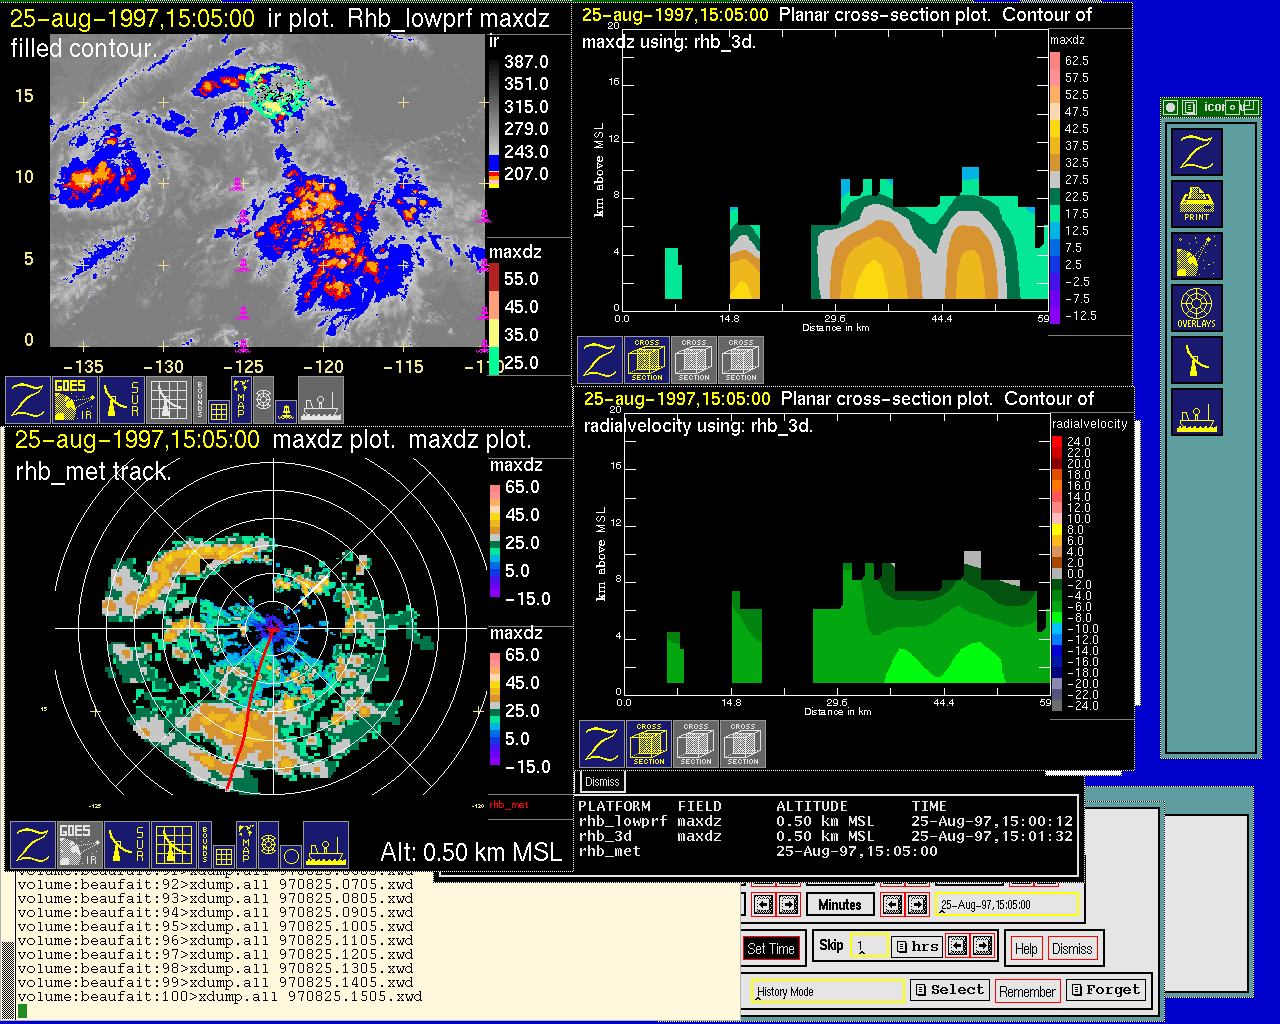Click the active Cross Section icon in the radialvelocity plot
The height and width of the screenshot is (1024, 1280).
click(648, 744)
